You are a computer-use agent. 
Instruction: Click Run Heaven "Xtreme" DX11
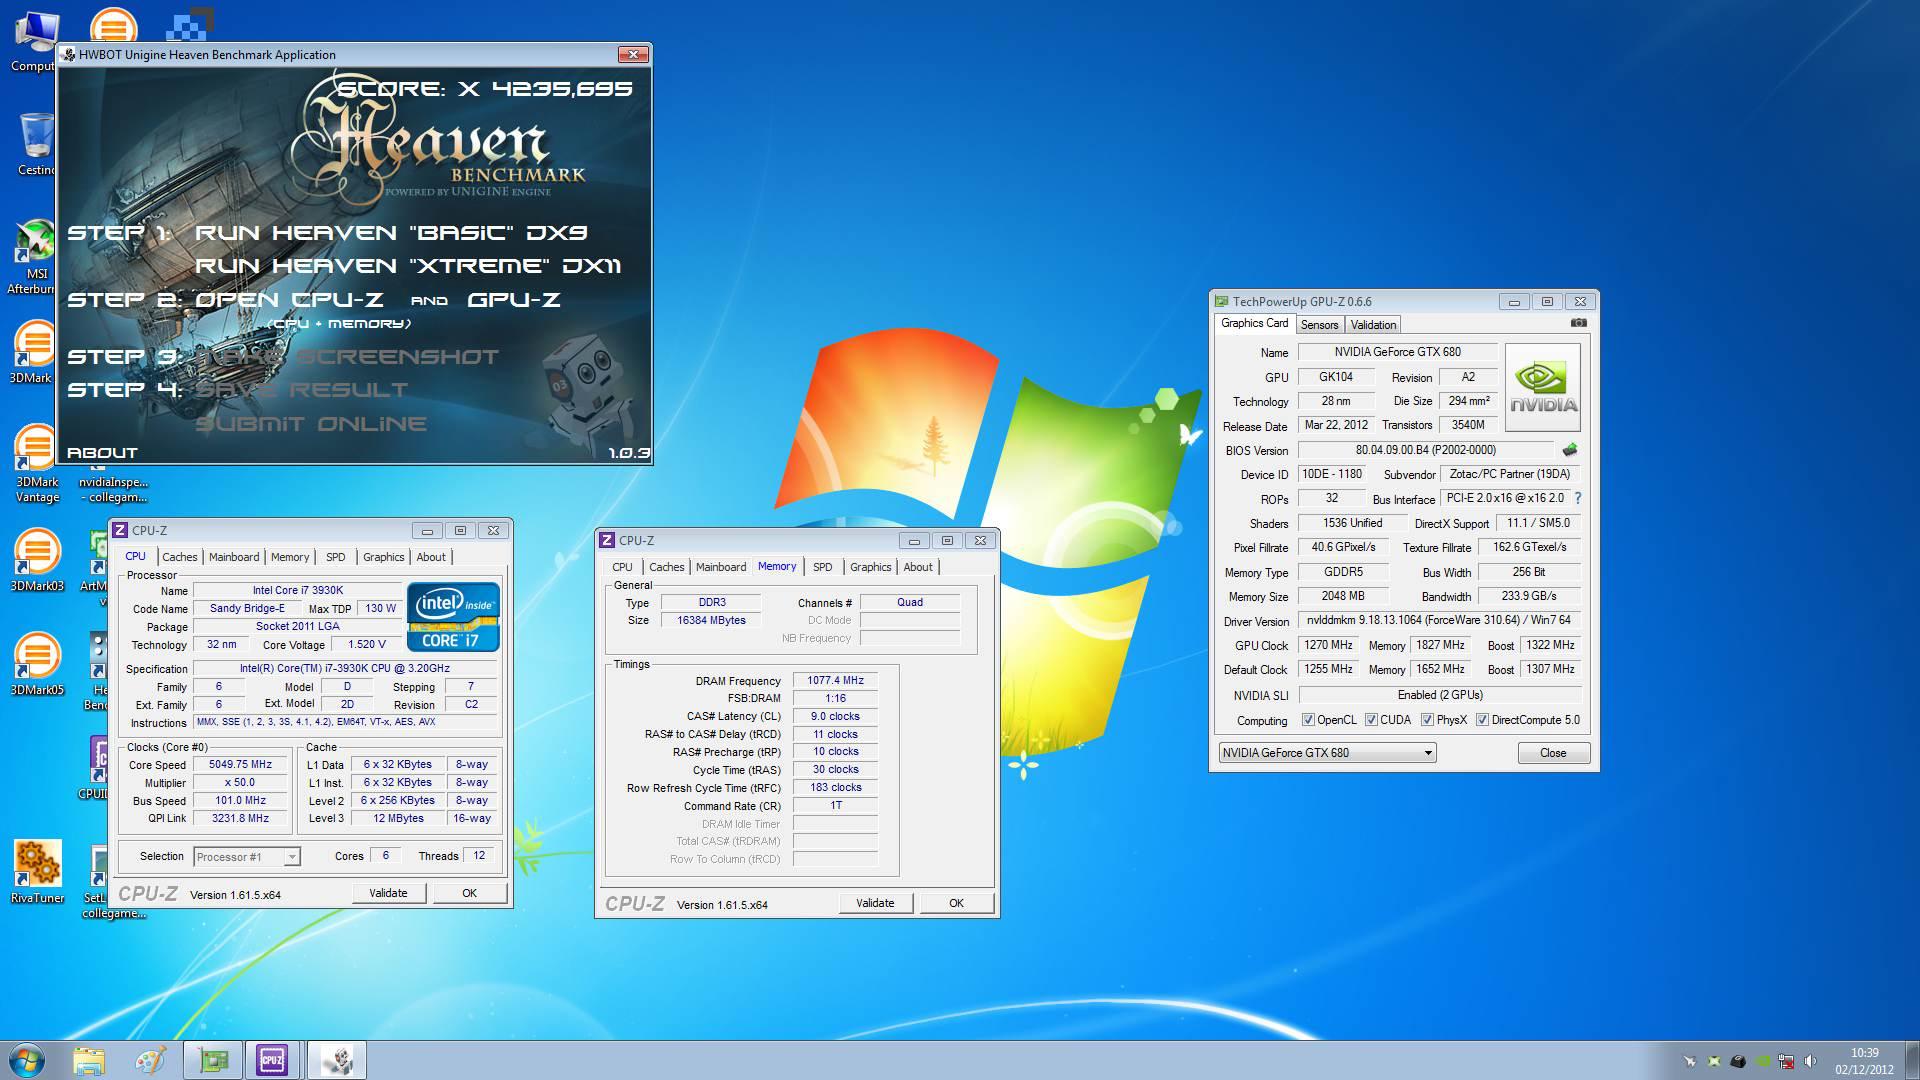pyautogui.click(x=408, y=266)
